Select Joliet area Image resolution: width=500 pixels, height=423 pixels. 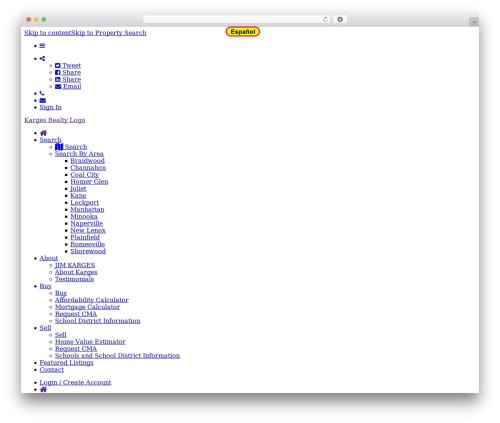click(78, 189)
